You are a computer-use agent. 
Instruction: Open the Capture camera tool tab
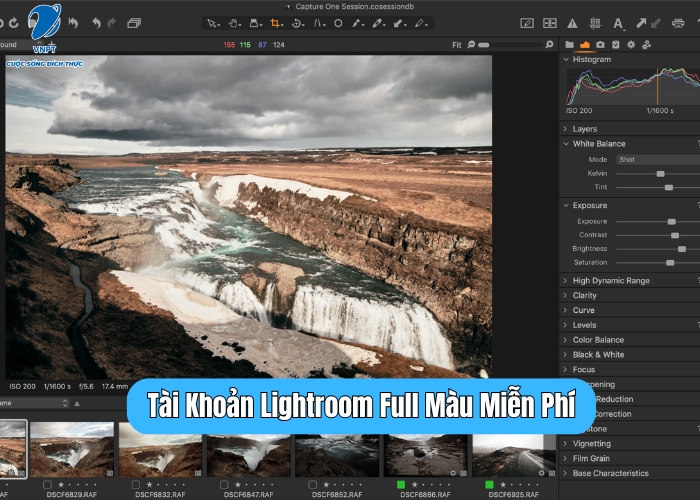pos(600,44)
